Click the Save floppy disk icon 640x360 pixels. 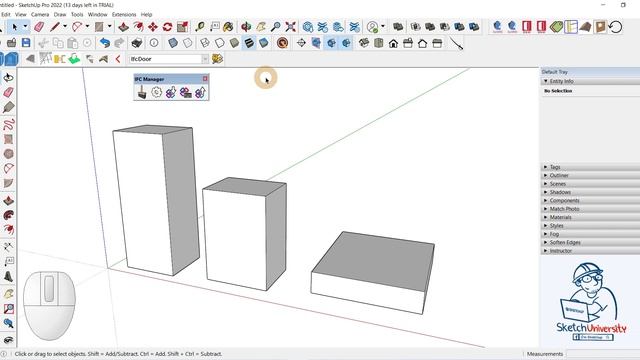pyautogui.click(x=26, y=42)
